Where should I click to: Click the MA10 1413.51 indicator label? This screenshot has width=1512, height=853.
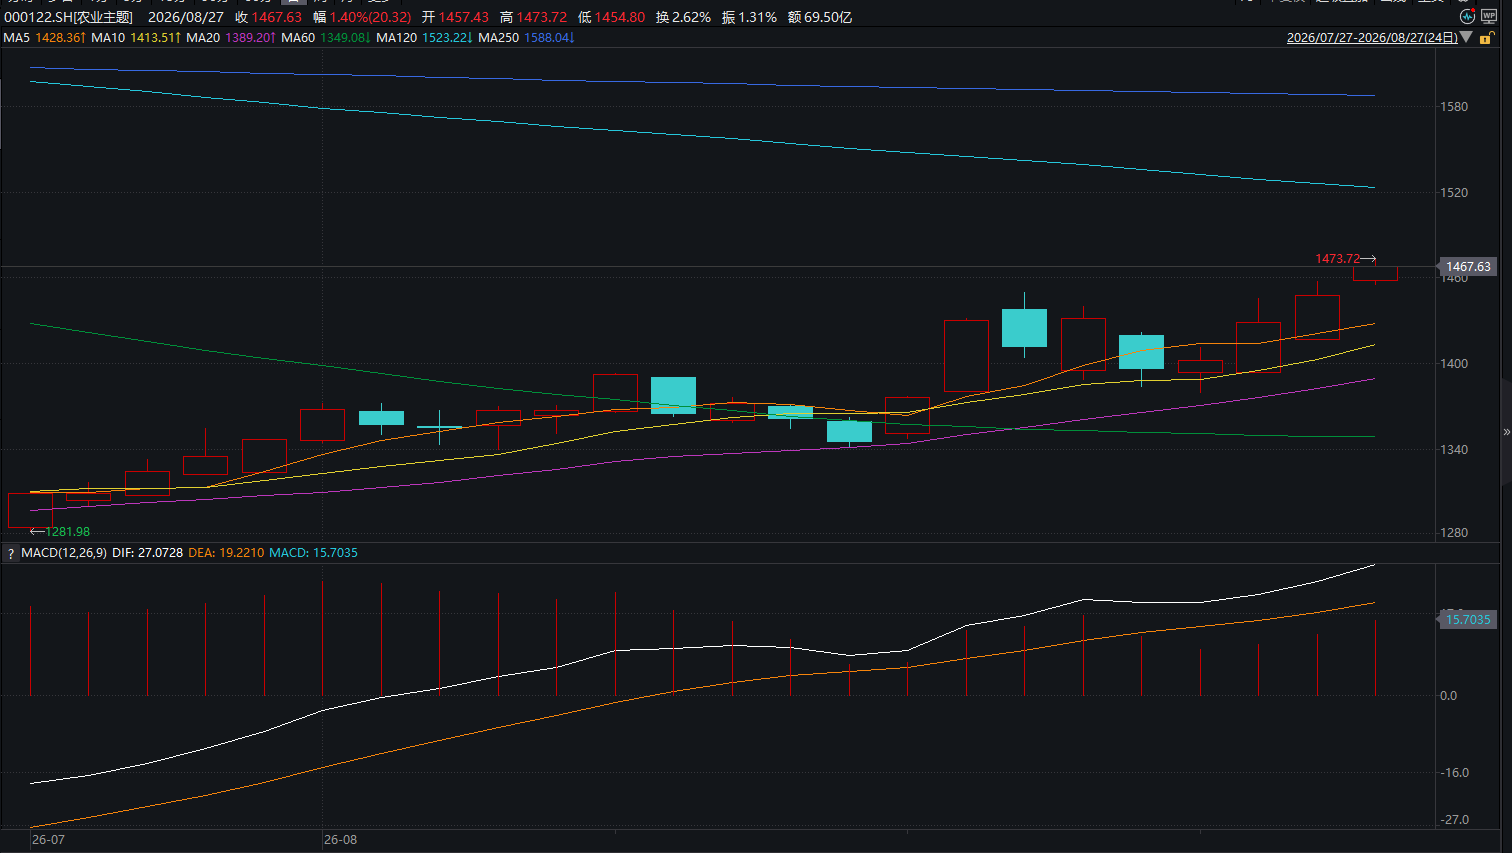pos(136,38)
